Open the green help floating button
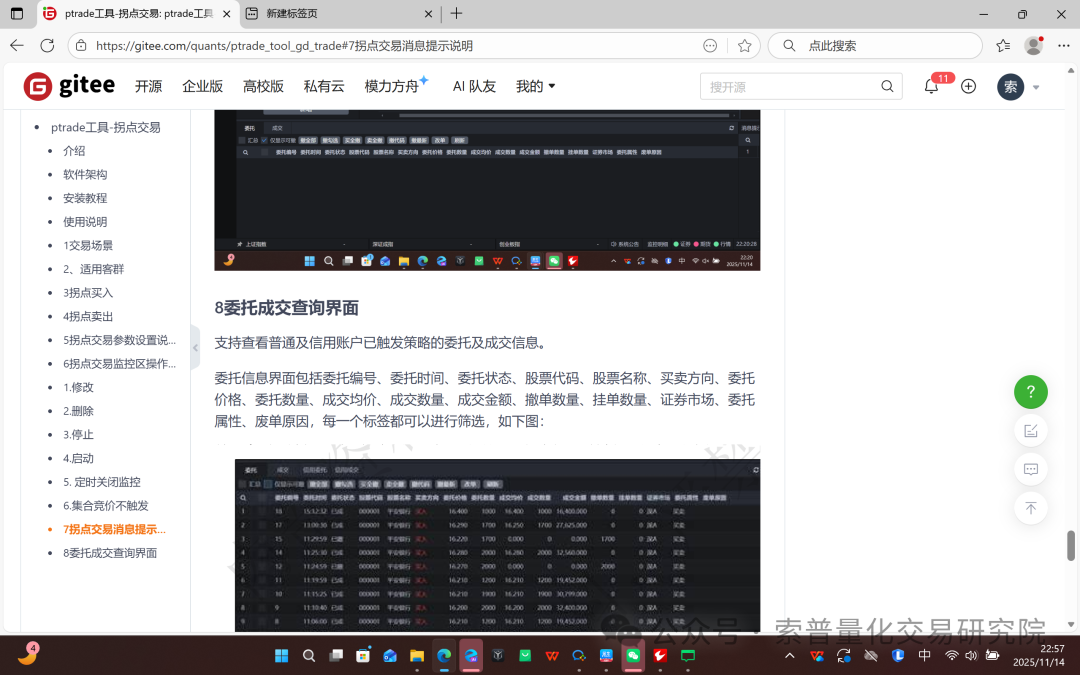The height and width of the screenshot is (675, 1080). pyautogui.click(x=1031, y=392)
